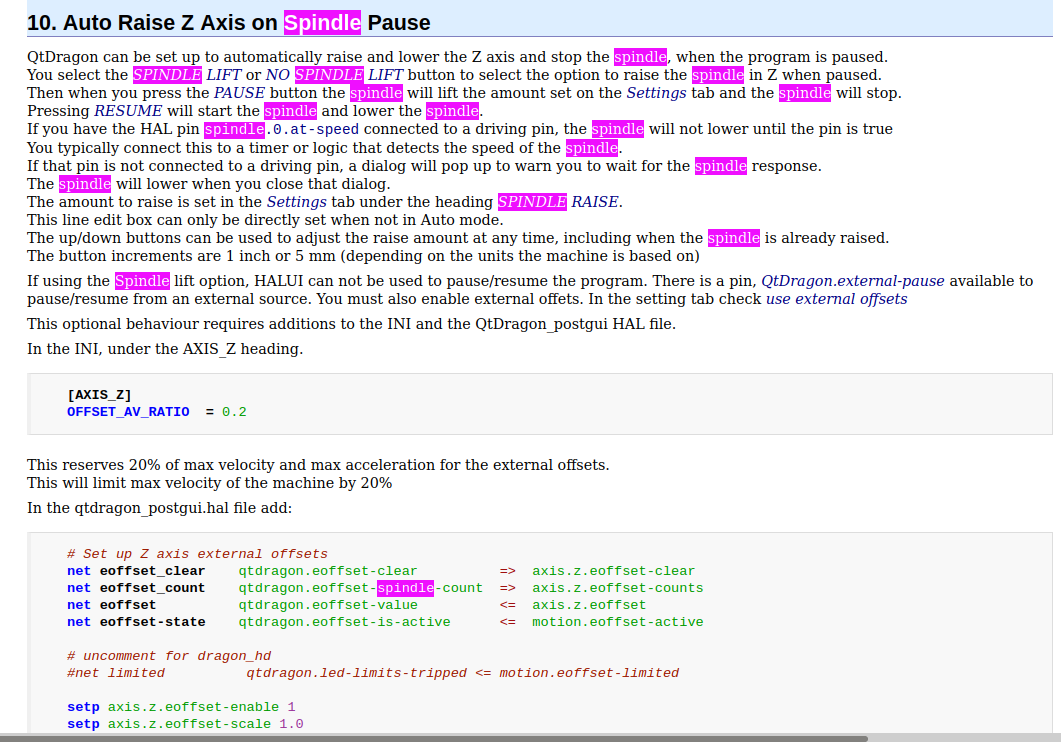Viewport: 1061px width, 742px height.
Task: Click "Settings" in the "lift the amount set" sentence
Action: [x=656, y=93]
